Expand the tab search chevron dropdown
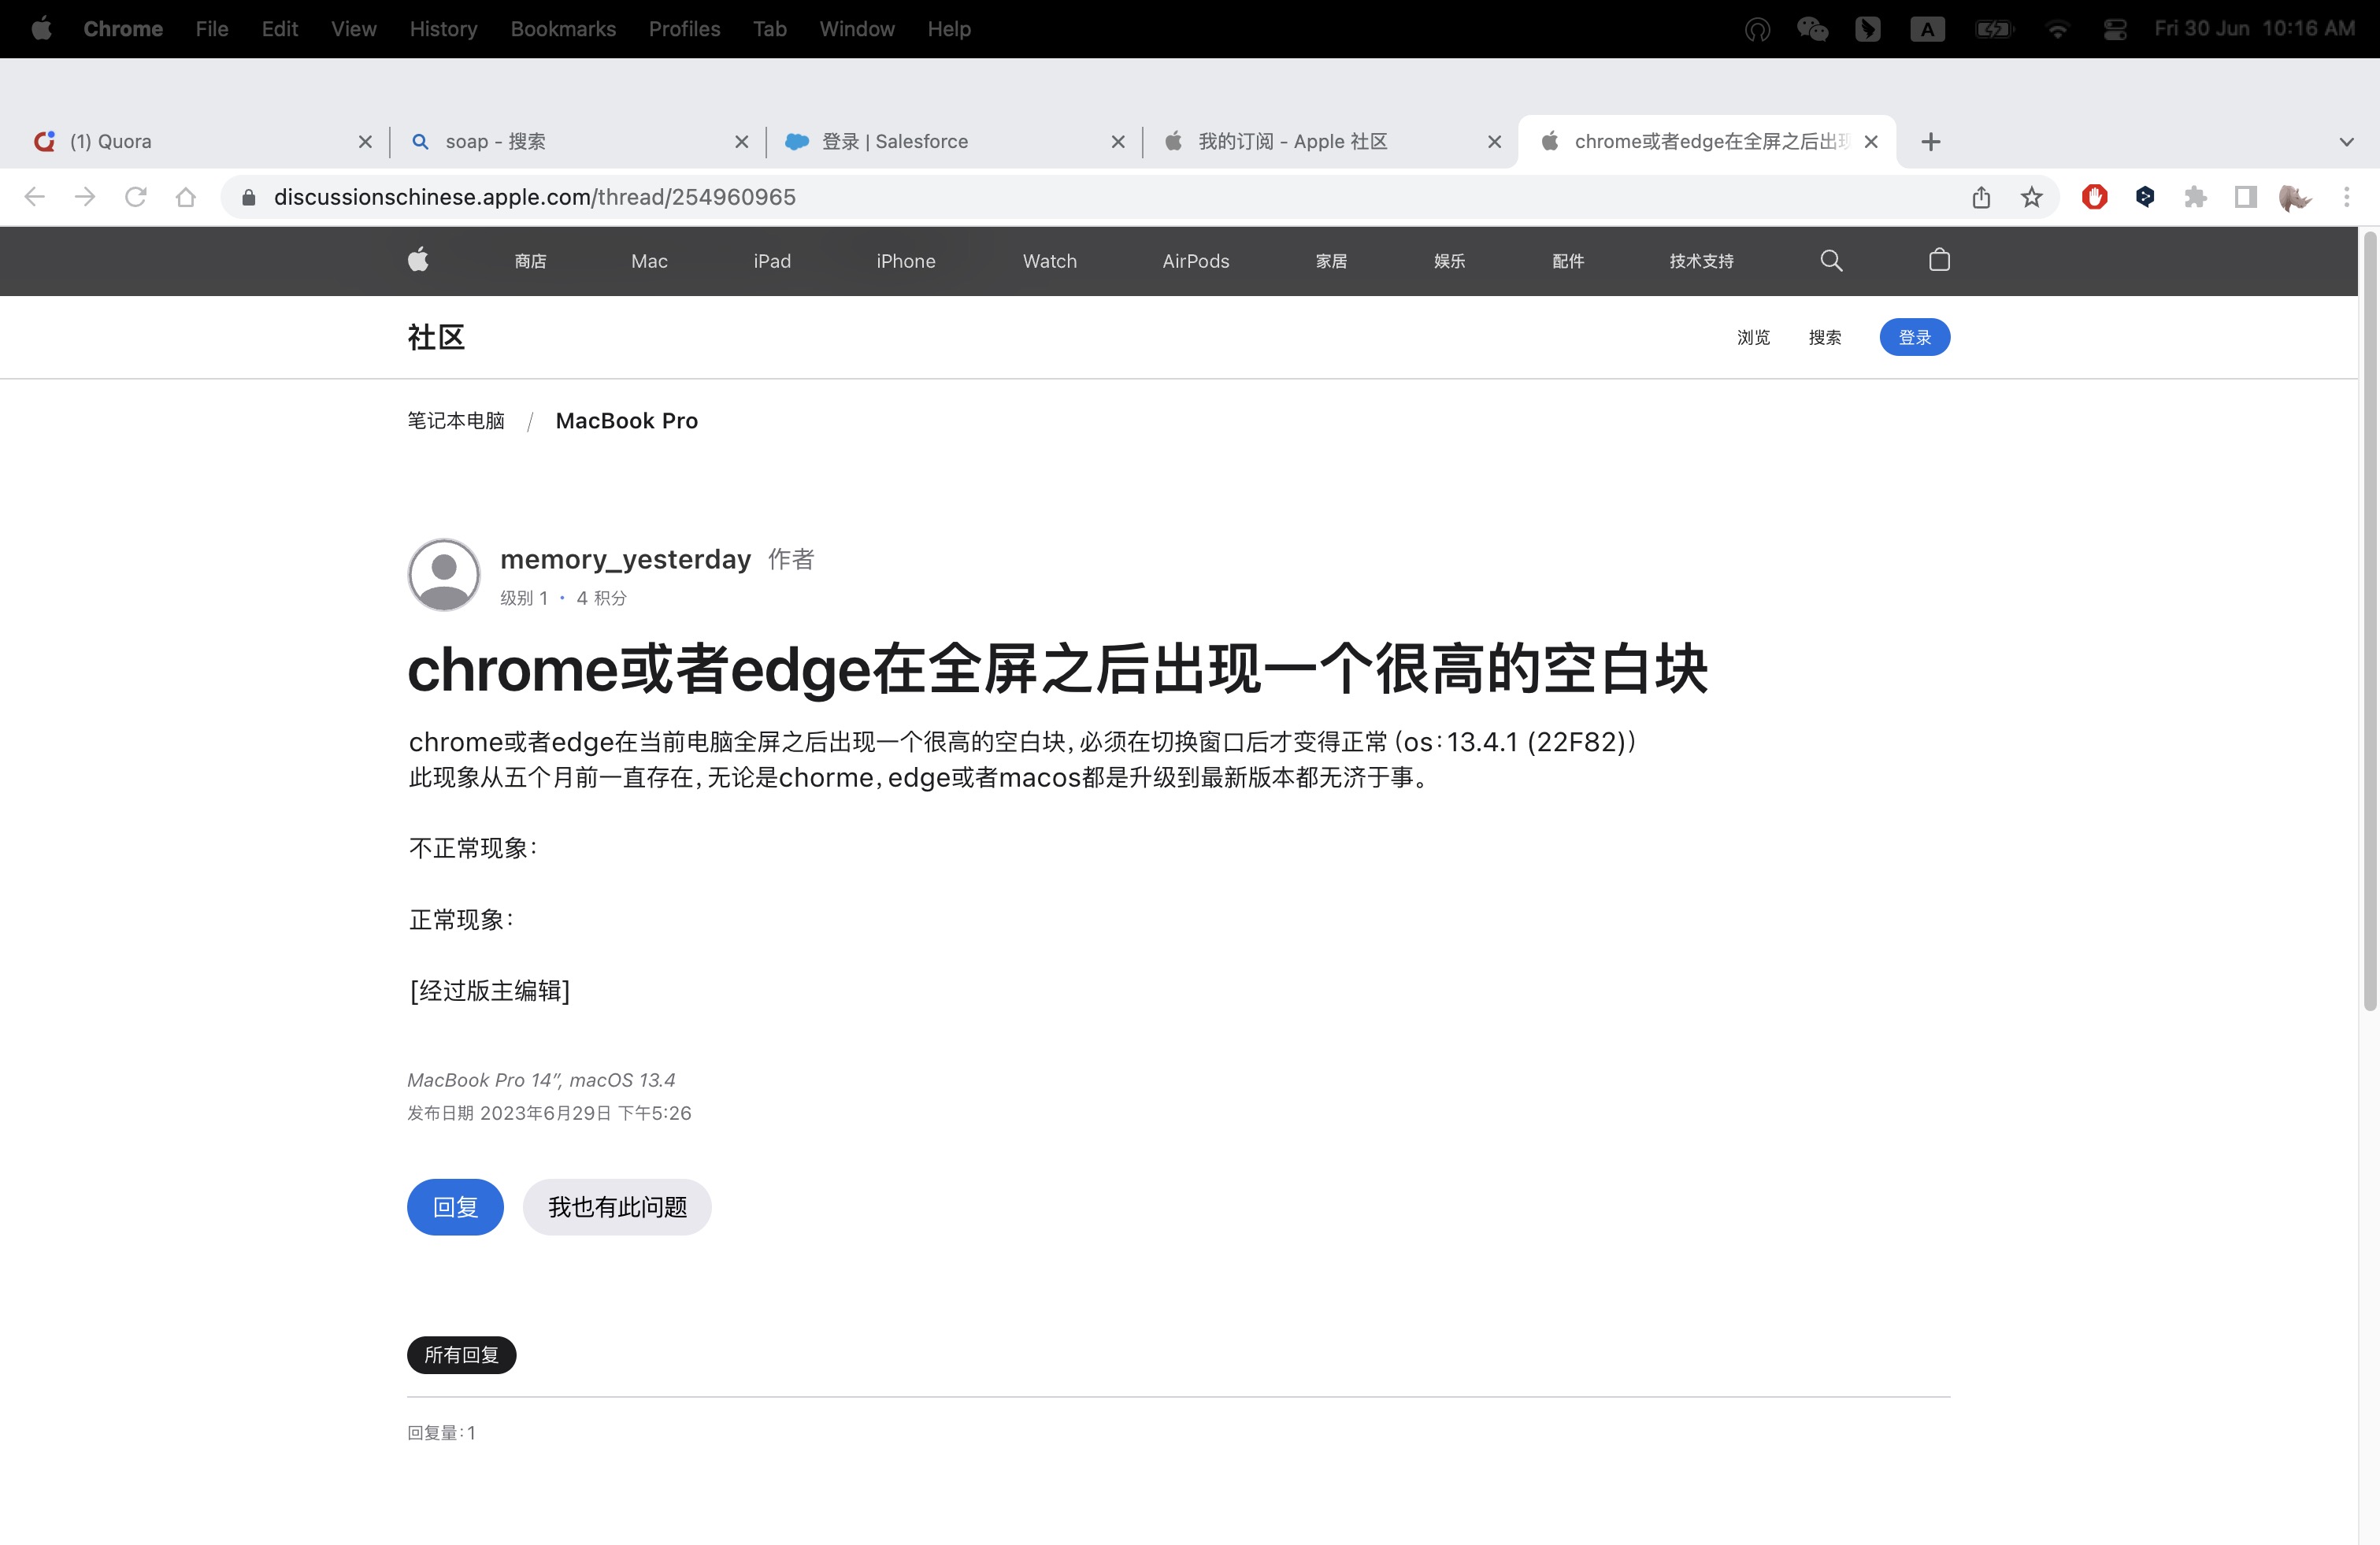Image resolution: width=2380 pixels, height=1545 pixels. 2346,142
